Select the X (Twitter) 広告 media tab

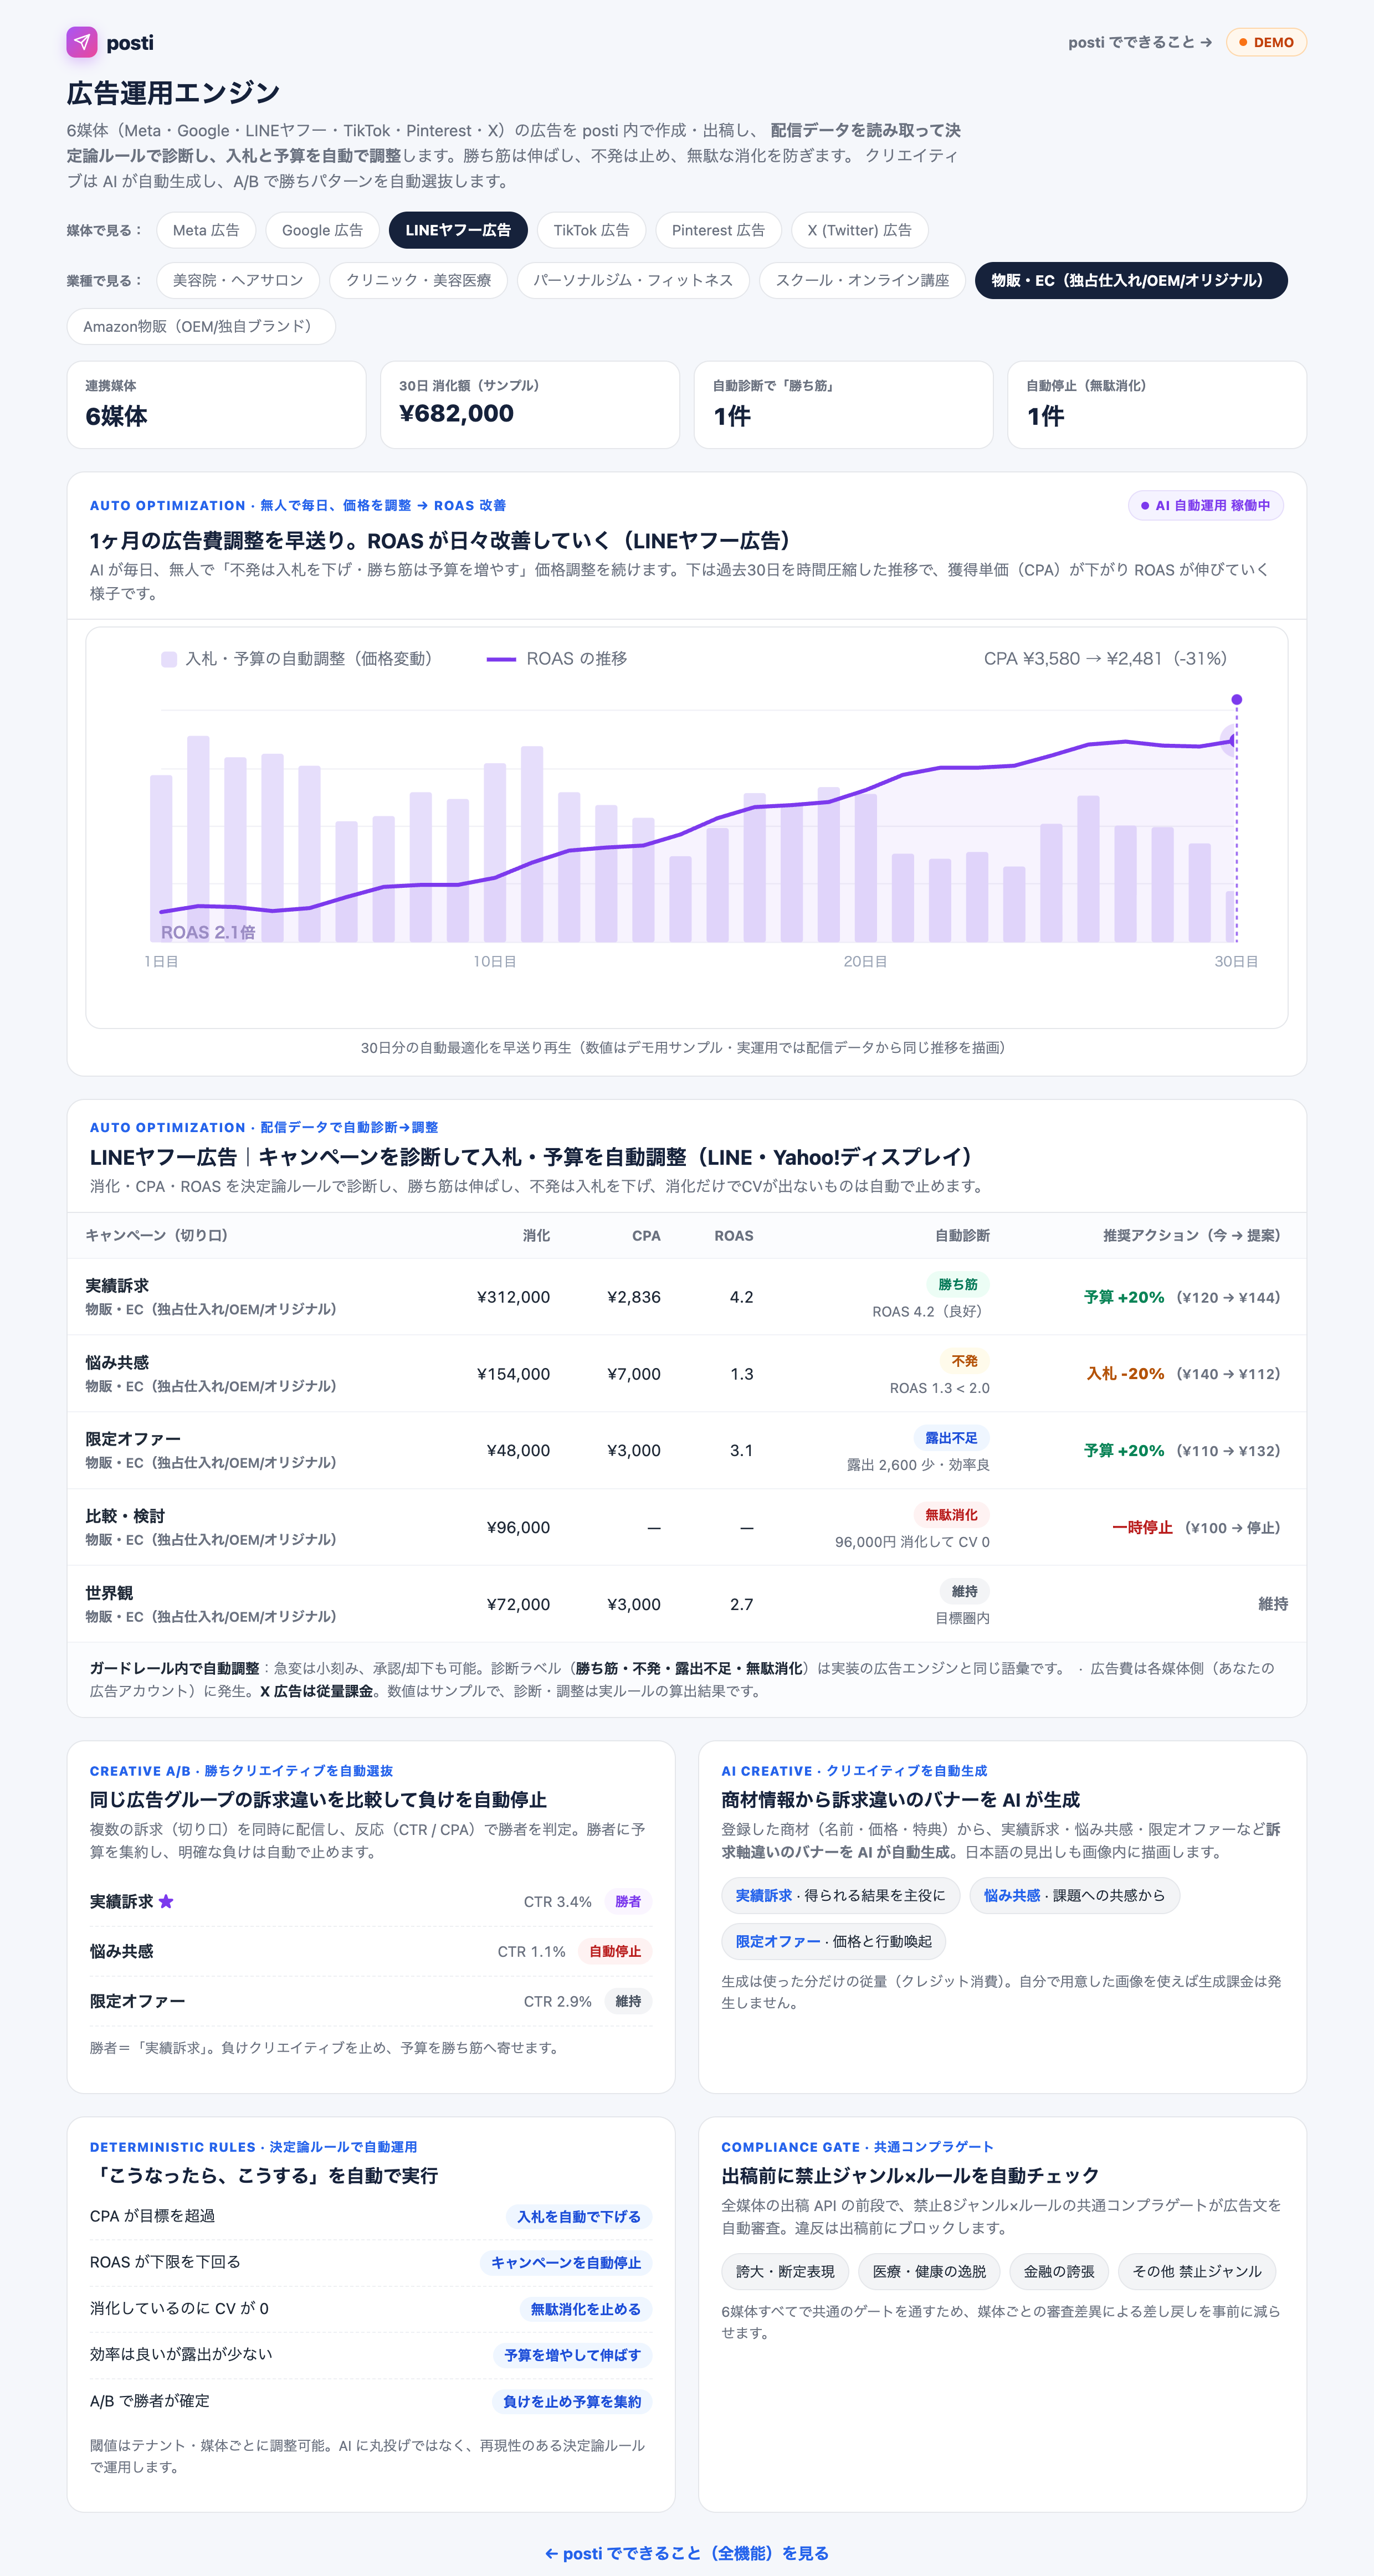[x=859, y=230]
